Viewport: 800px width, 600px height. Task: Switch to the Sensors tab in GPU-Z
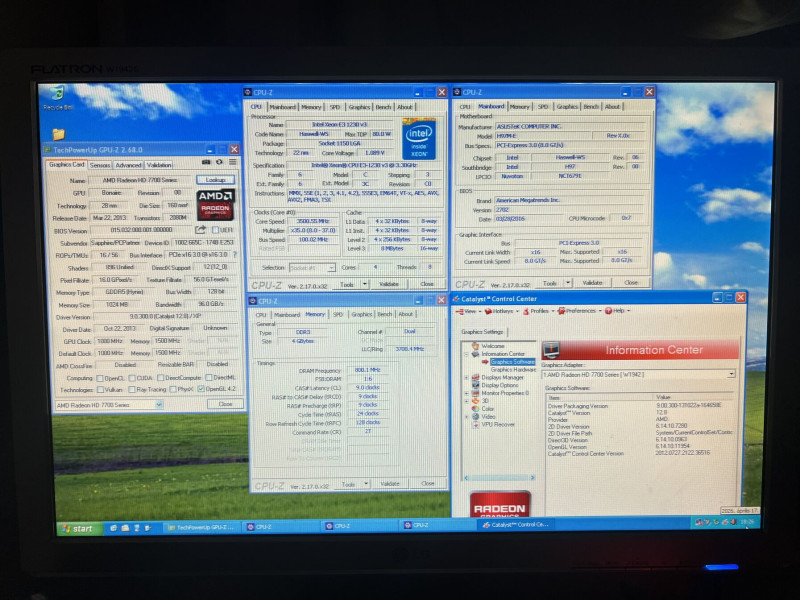100,165
